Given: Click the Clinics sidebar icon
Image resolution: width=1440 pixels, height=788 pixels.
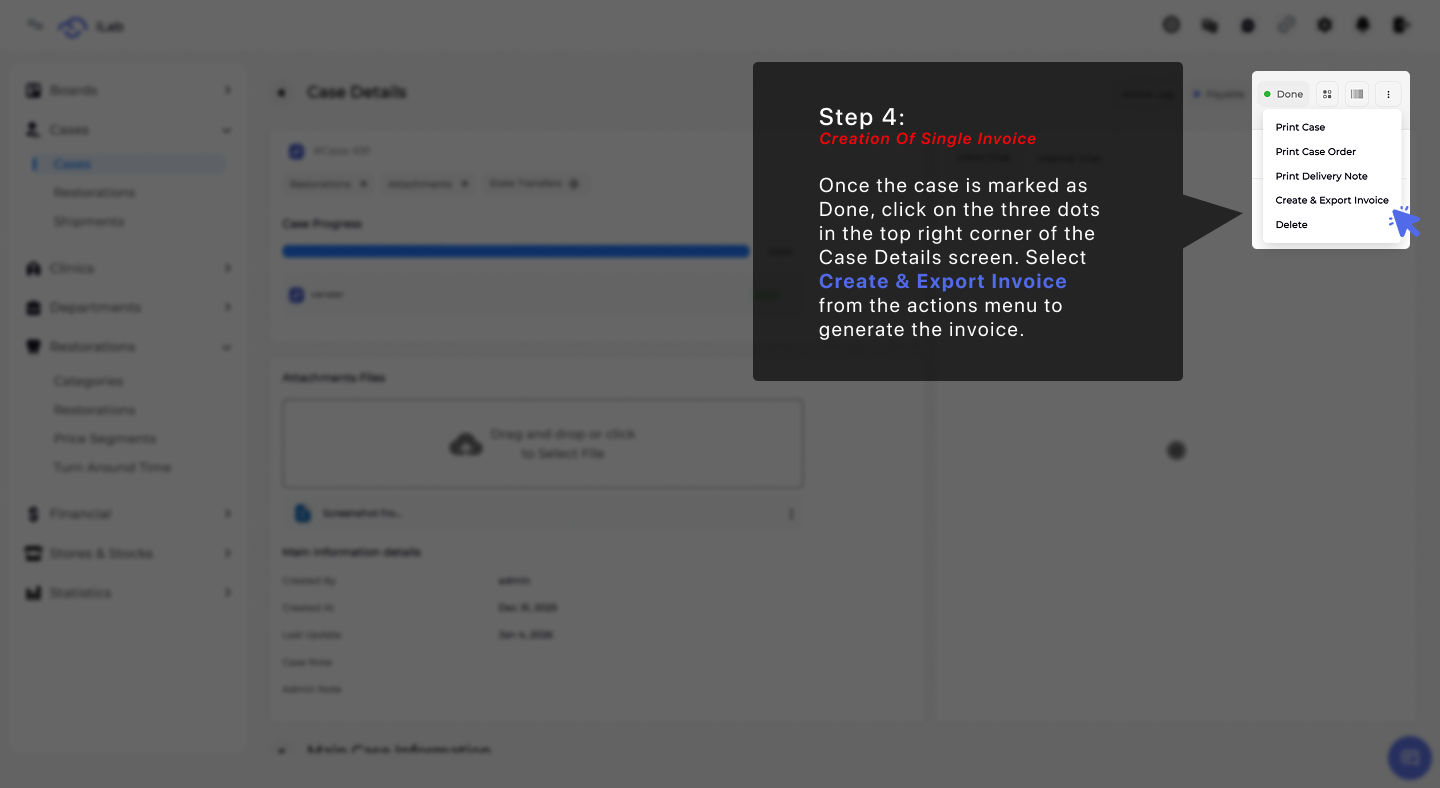Looking at the screenshot, I should (x=33, y=268).
